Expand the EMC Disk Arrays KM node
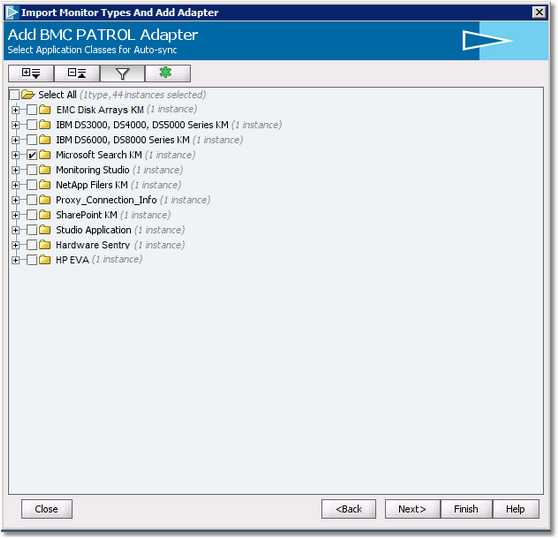 click(15, 110)
